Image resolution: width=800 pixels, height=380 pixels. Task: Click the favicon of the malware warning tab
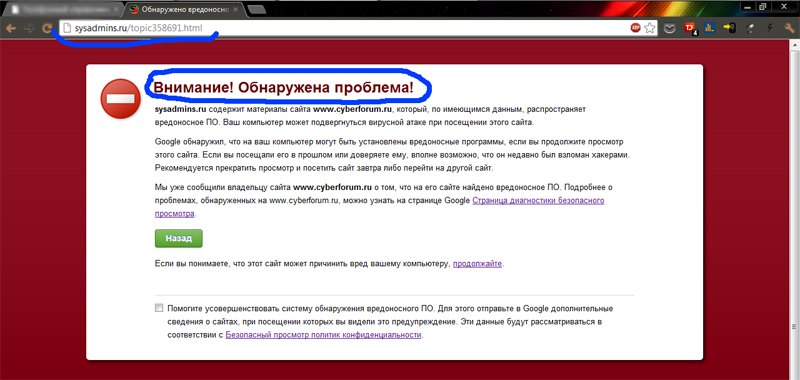[134, 10]
